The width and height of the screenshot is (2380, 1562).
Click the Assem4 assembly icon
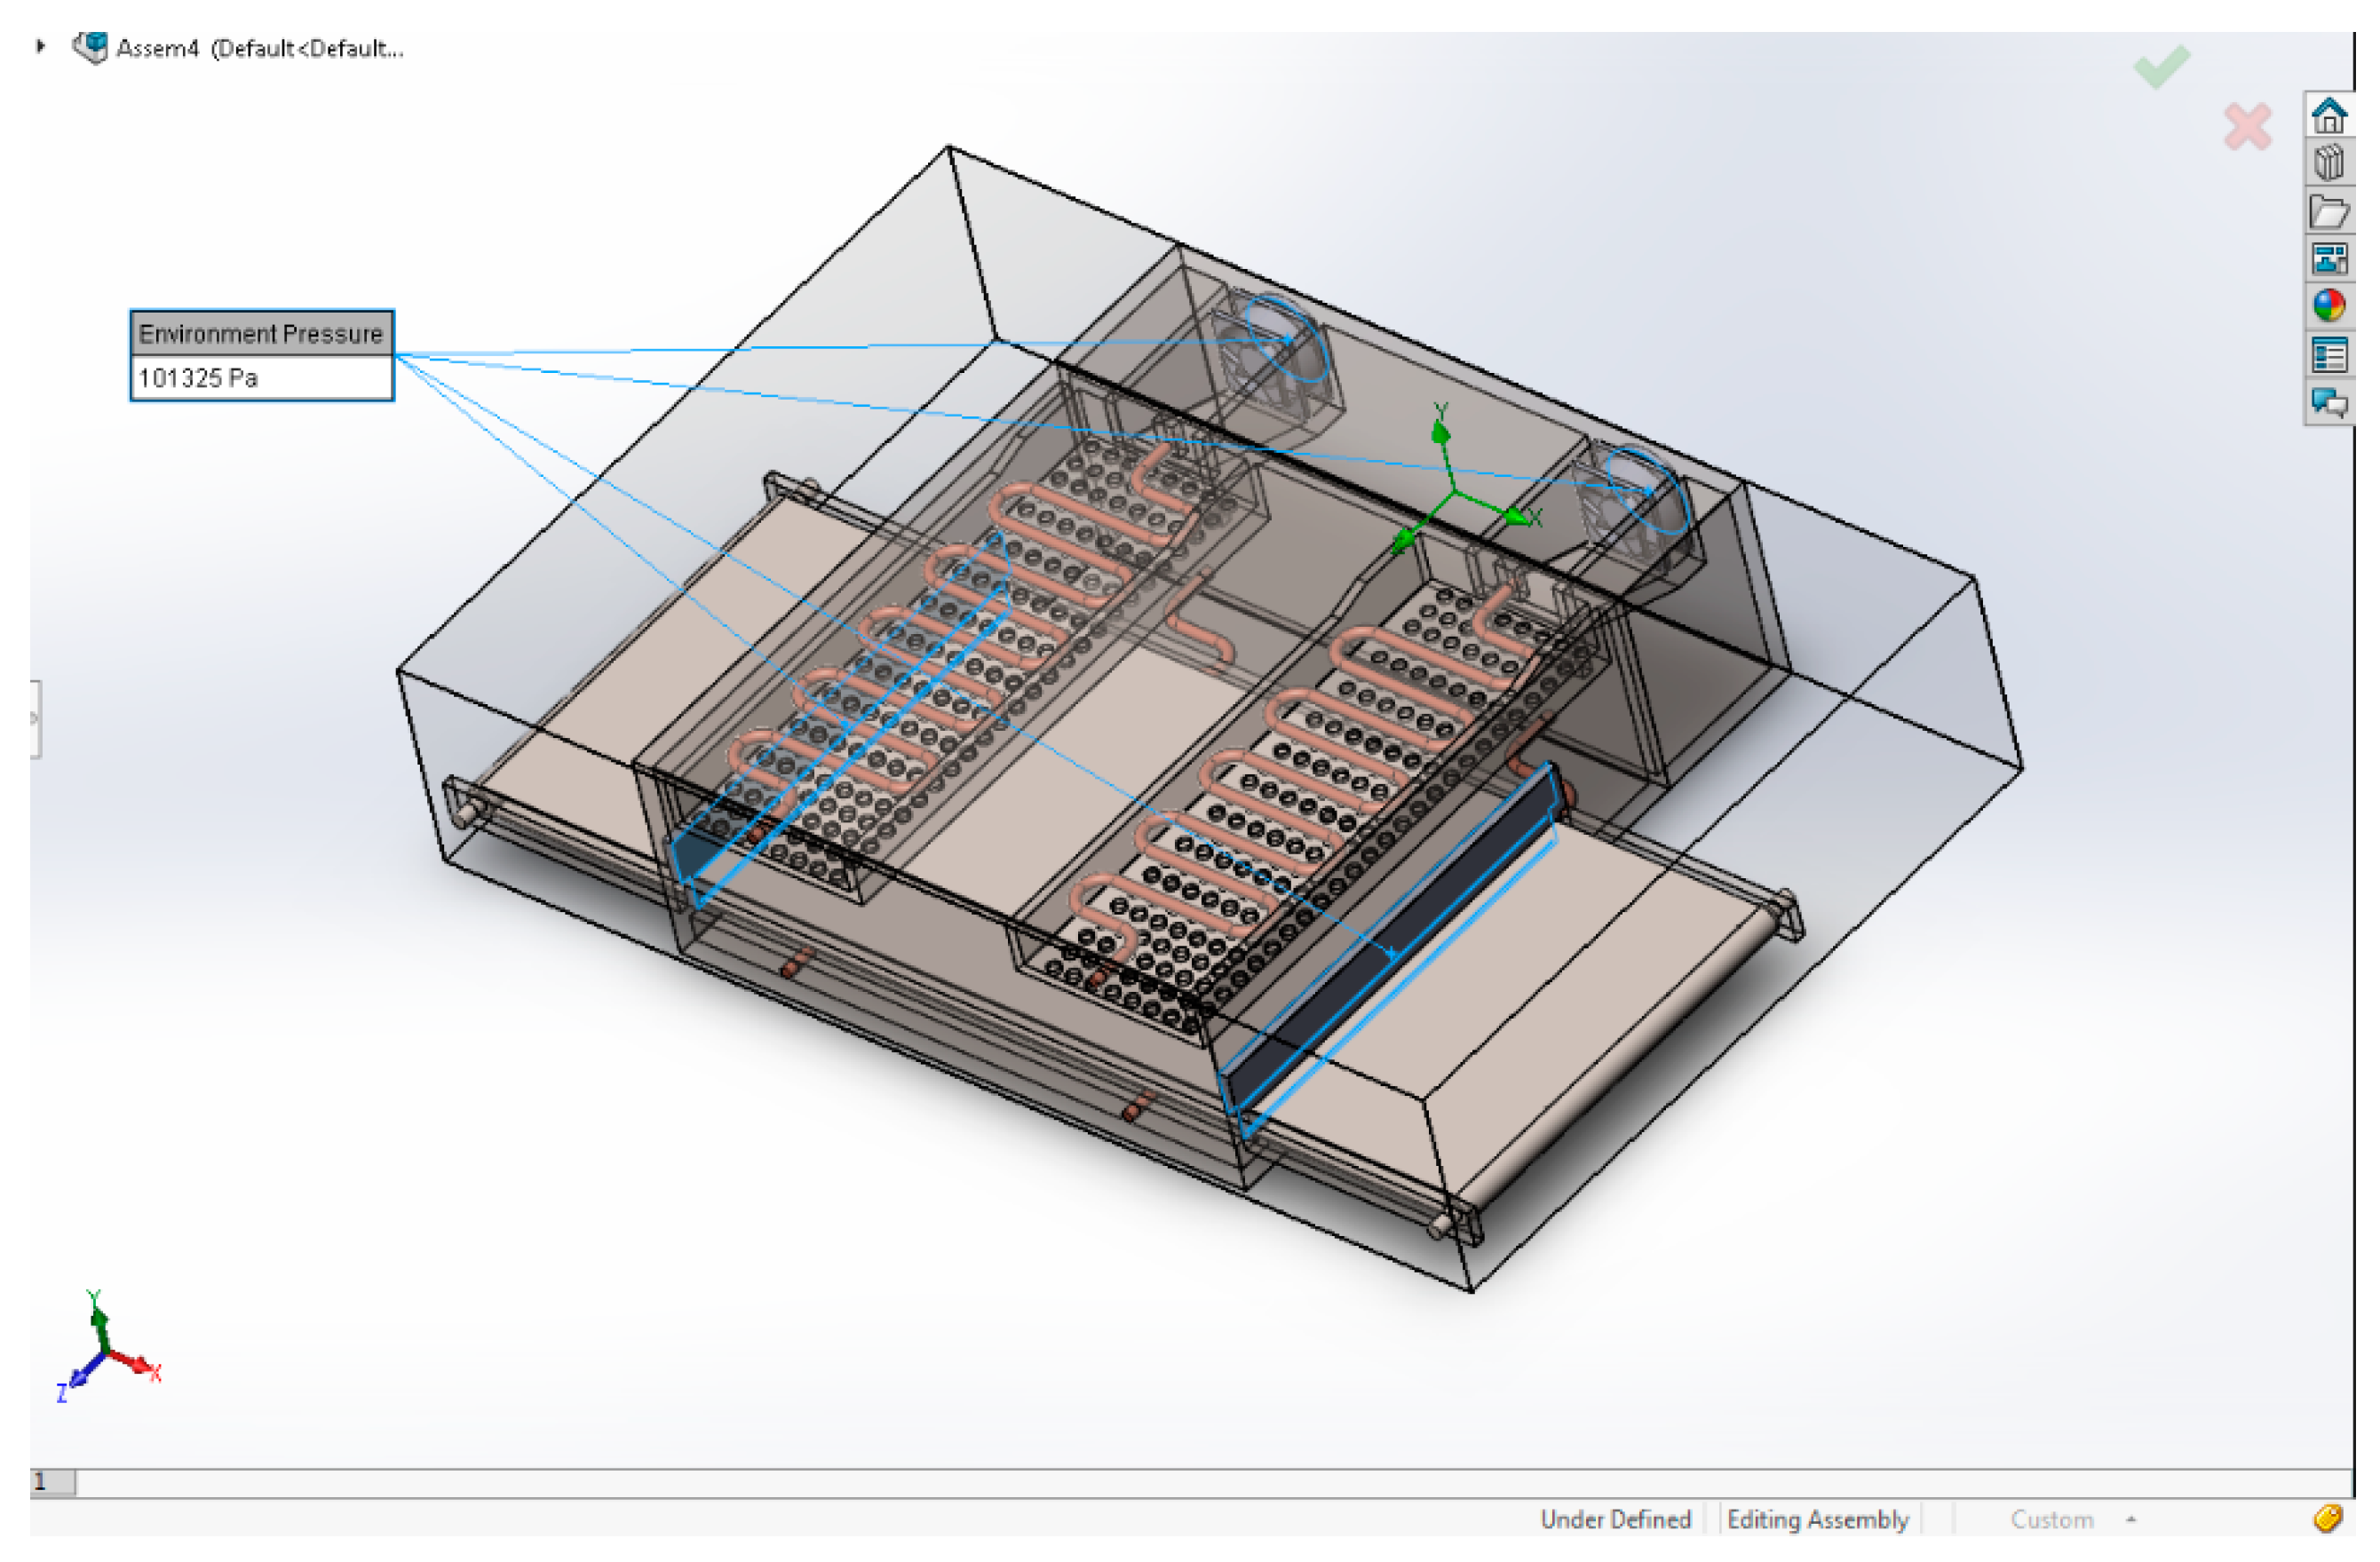(x=91, y=47)
